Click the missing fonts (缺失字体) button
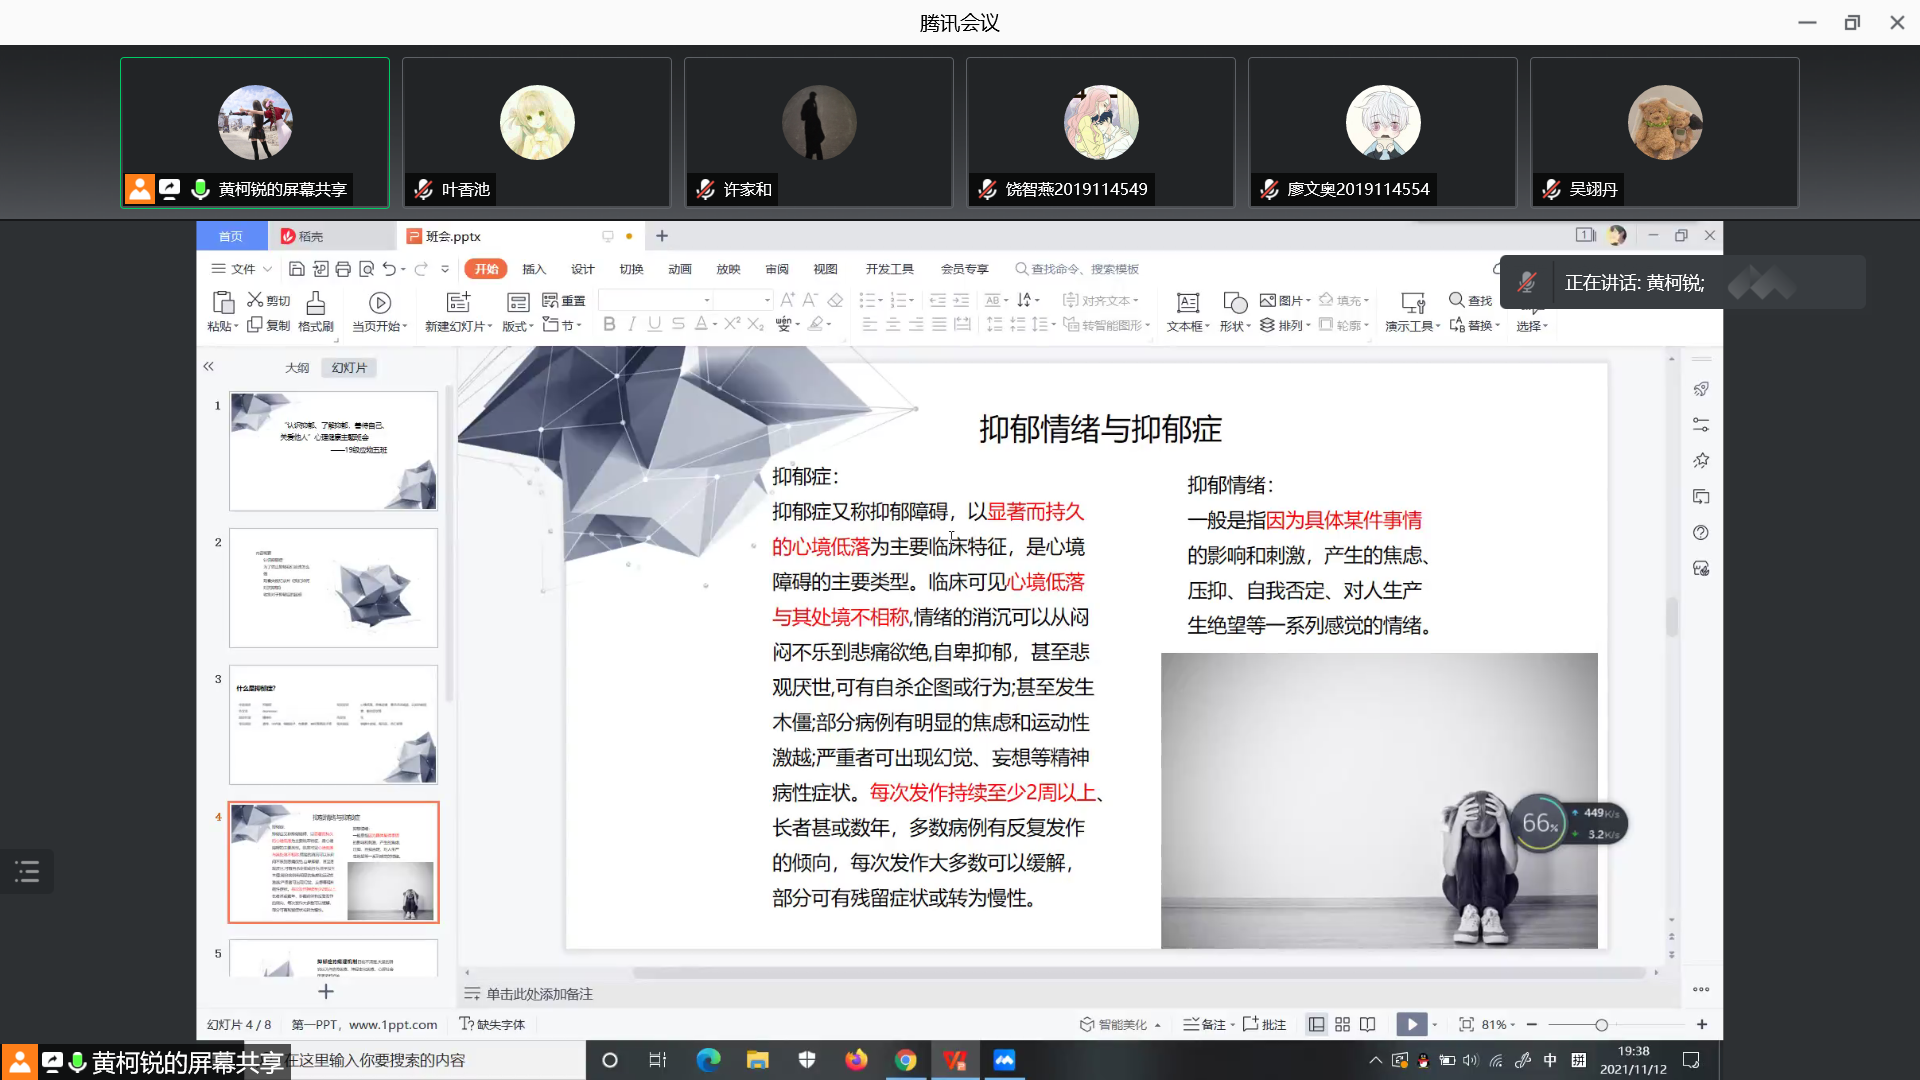Image resolution: width=1920 pixels, height=1080 pixels. 492,1025
